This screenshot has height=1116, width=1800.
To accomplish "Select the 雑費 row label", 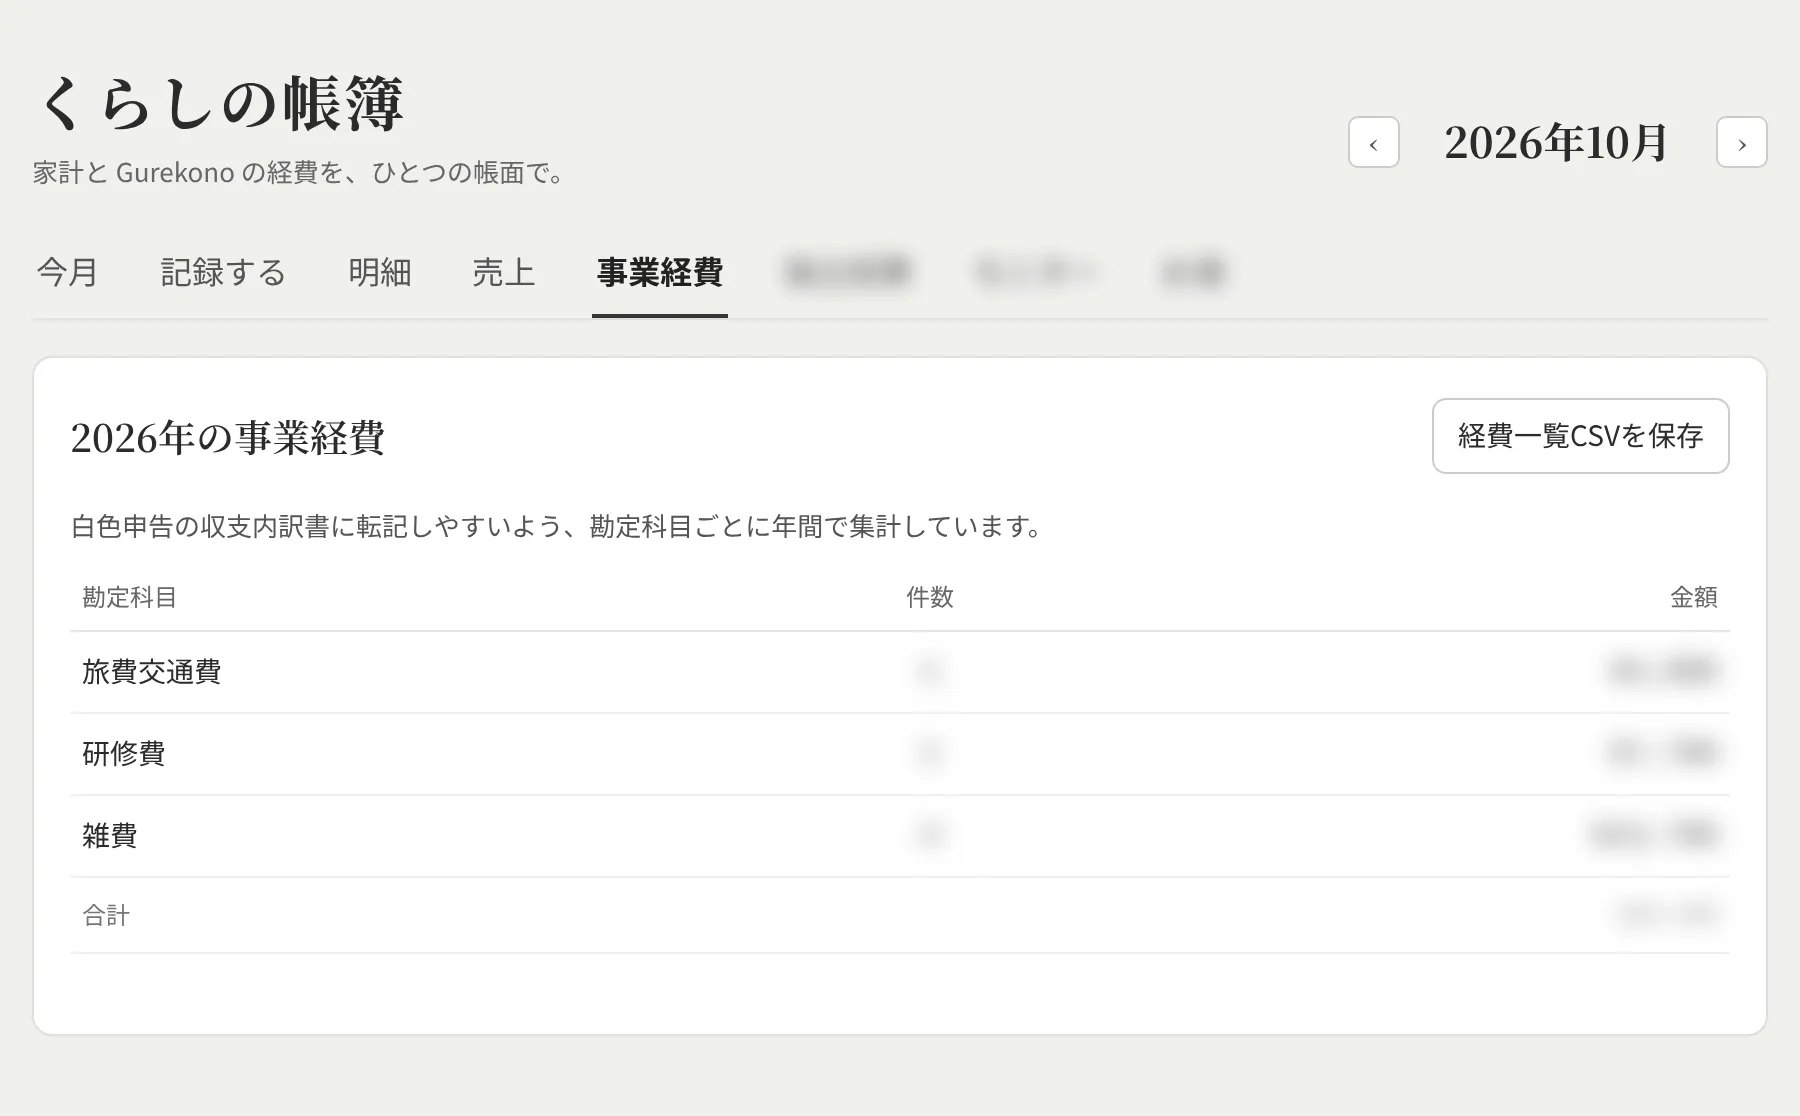I will pos(110,835).
